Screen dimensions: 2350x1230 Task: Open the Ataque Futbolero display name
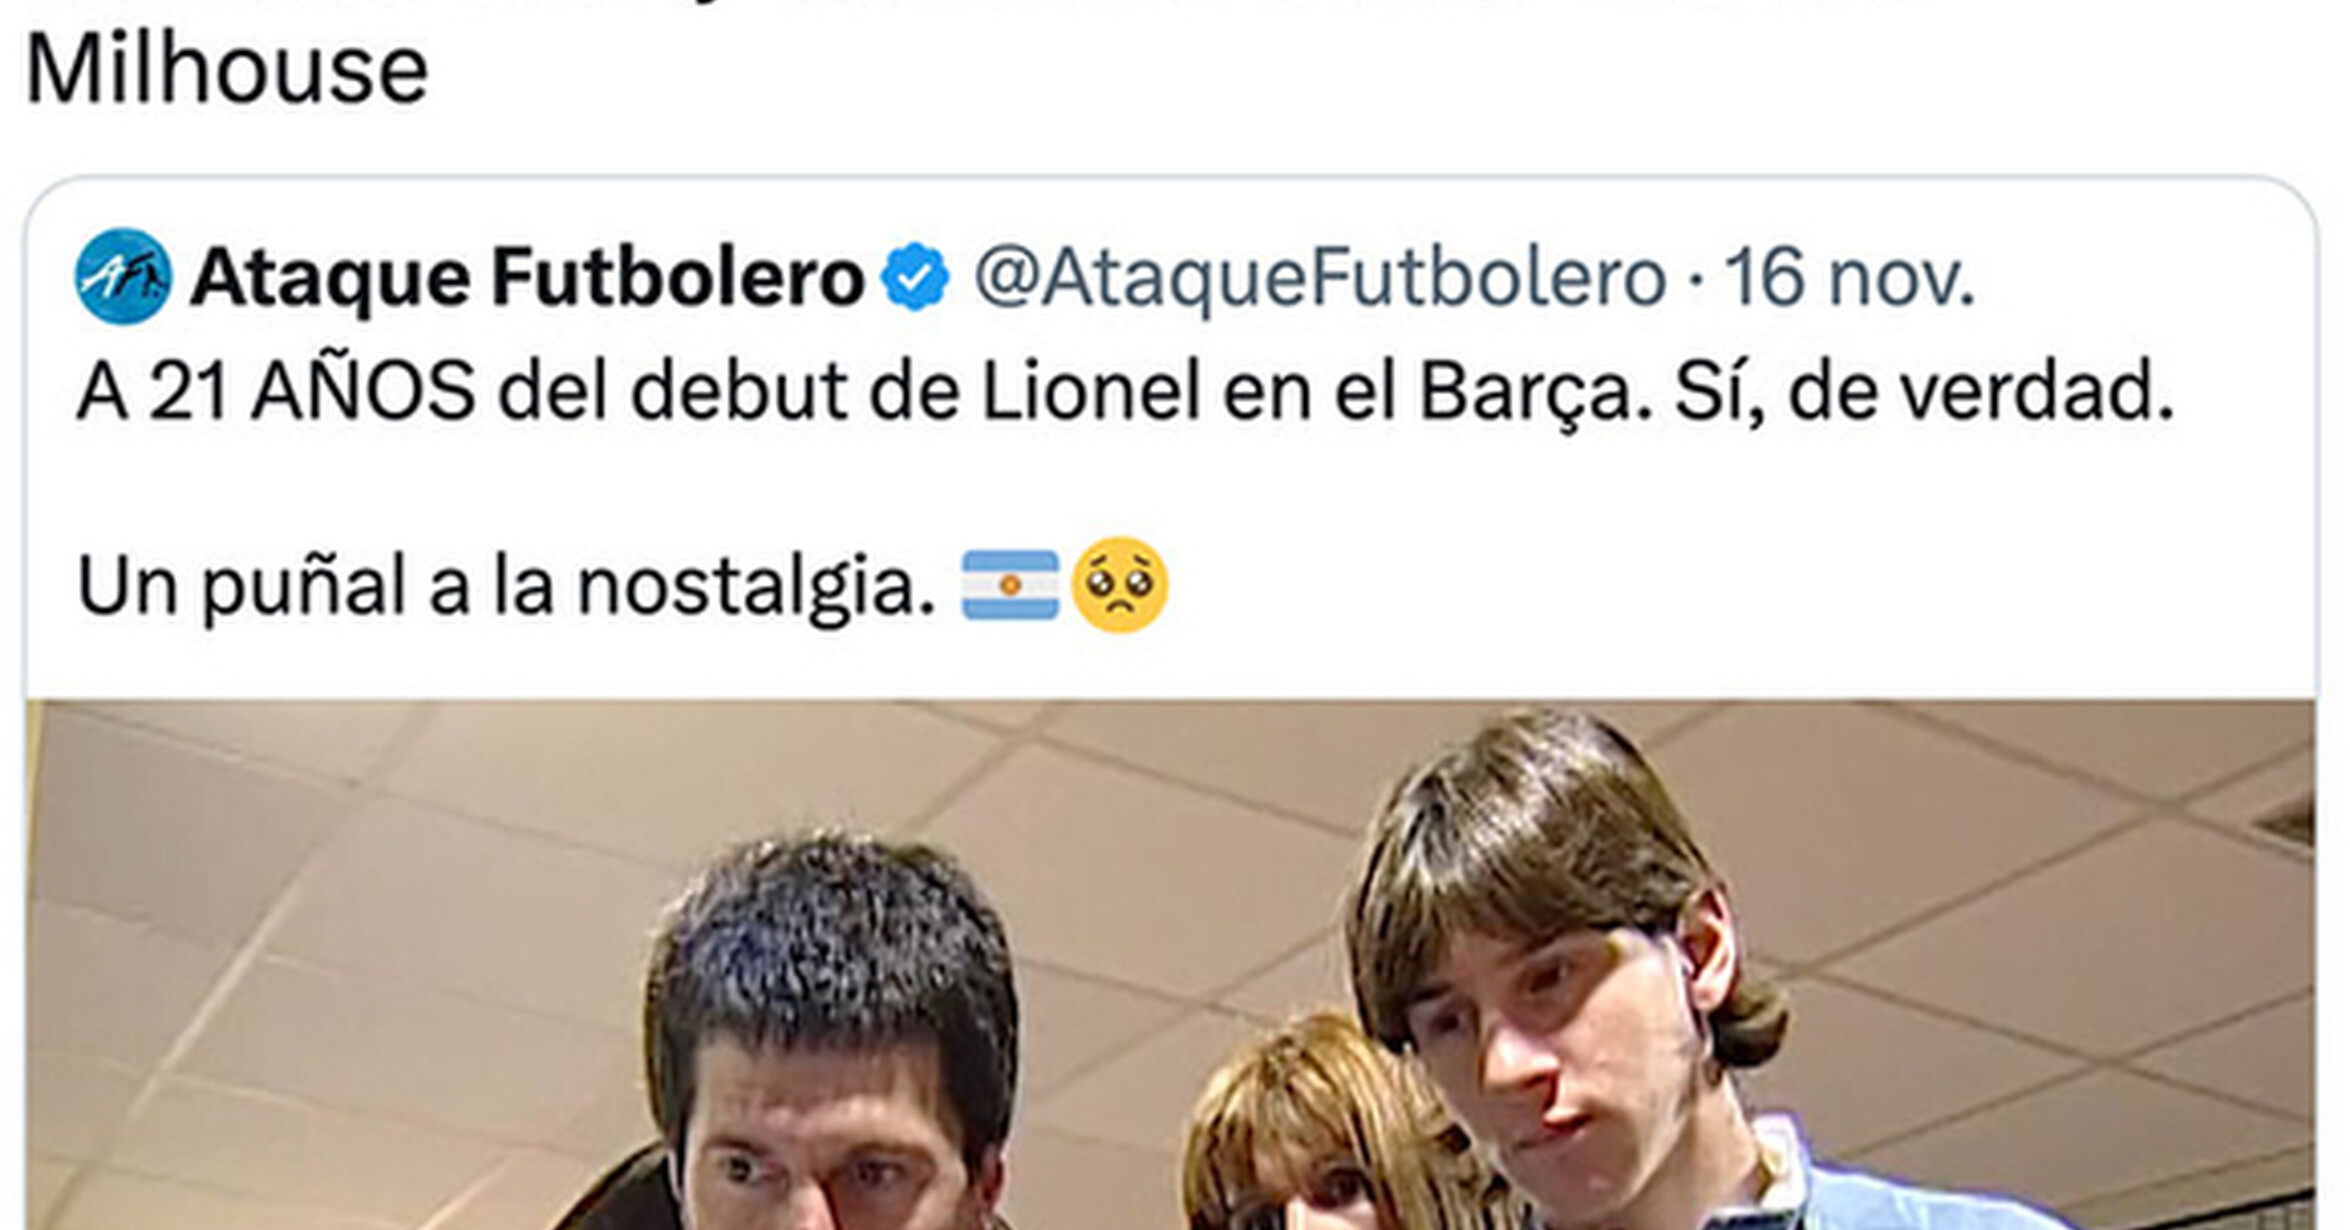[527, 277]
